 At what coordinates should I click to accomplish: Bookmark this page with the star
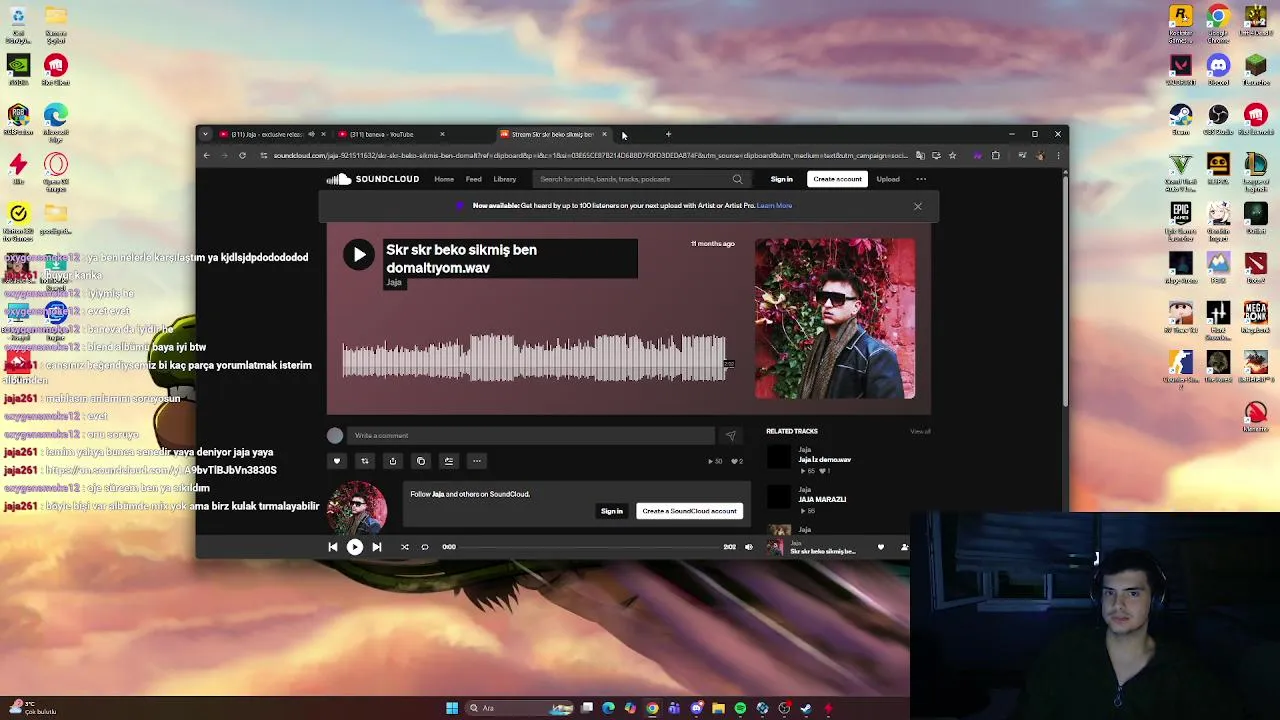[952, 156]
